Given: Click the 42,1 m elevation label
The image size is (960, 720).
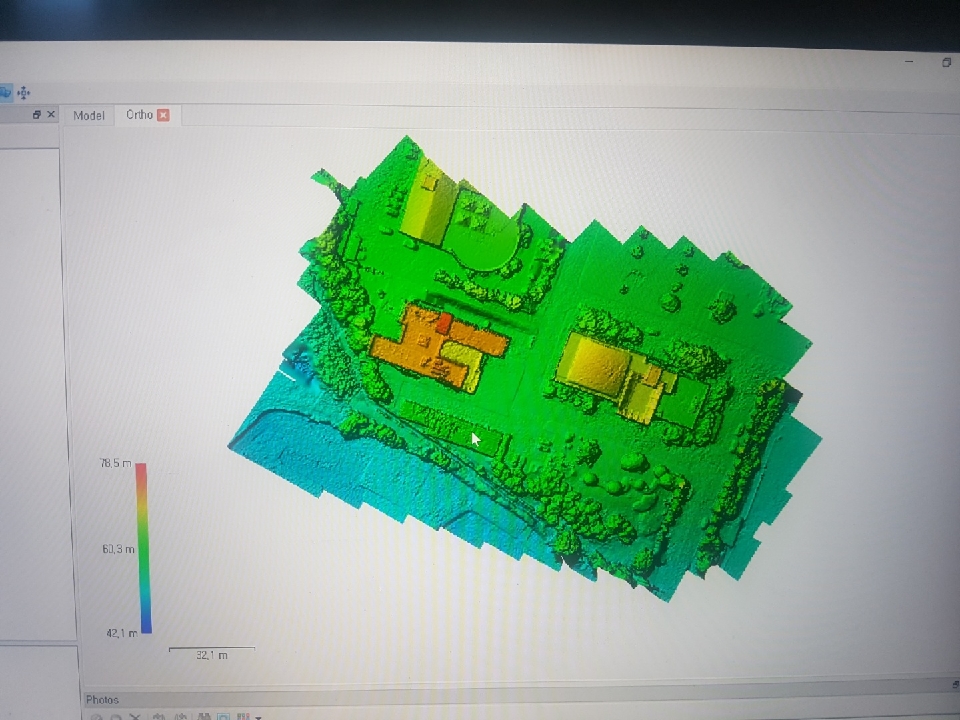Looking at the screenshot, I should (121, 633).
